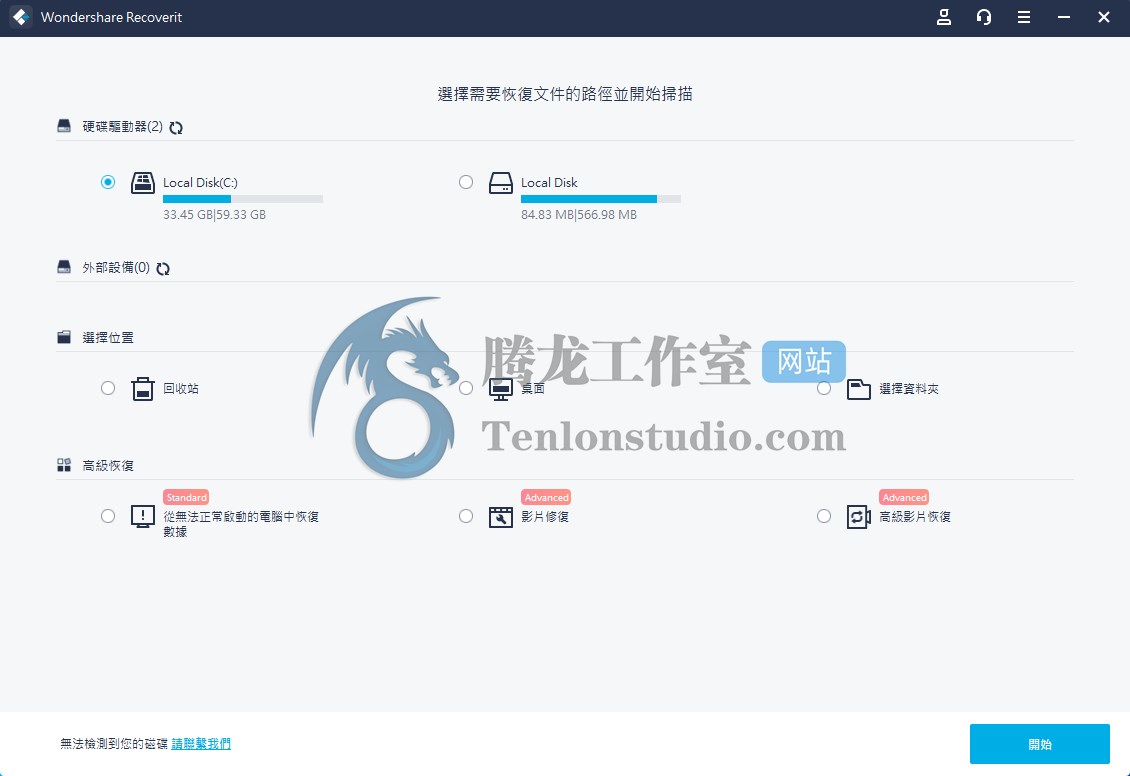Click the Advanced badge above 高級影片恢復
The image size is (1130, 776).
tap(904, 497)
